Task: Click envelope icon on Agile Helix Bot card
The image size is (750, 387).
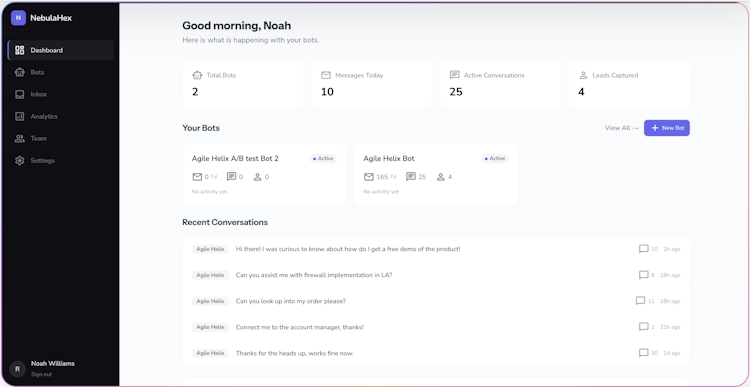Action: 369,177
